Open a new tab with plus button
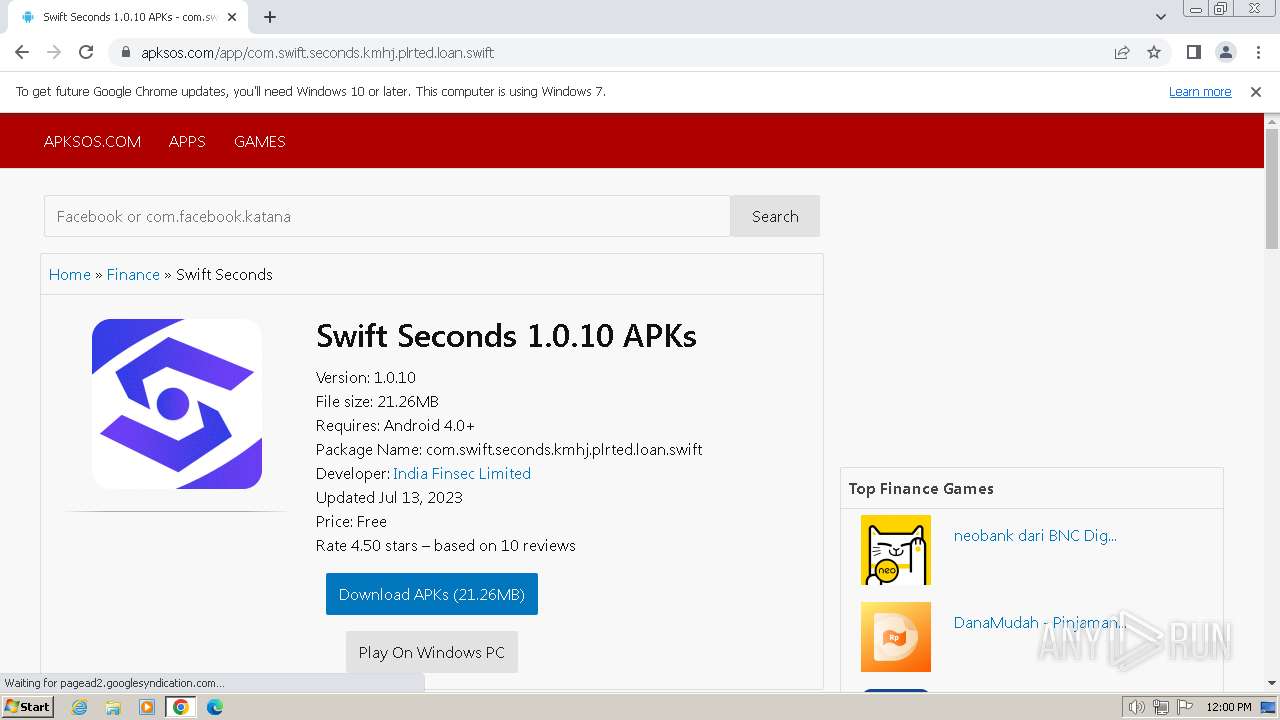 [x=270, y=17]
